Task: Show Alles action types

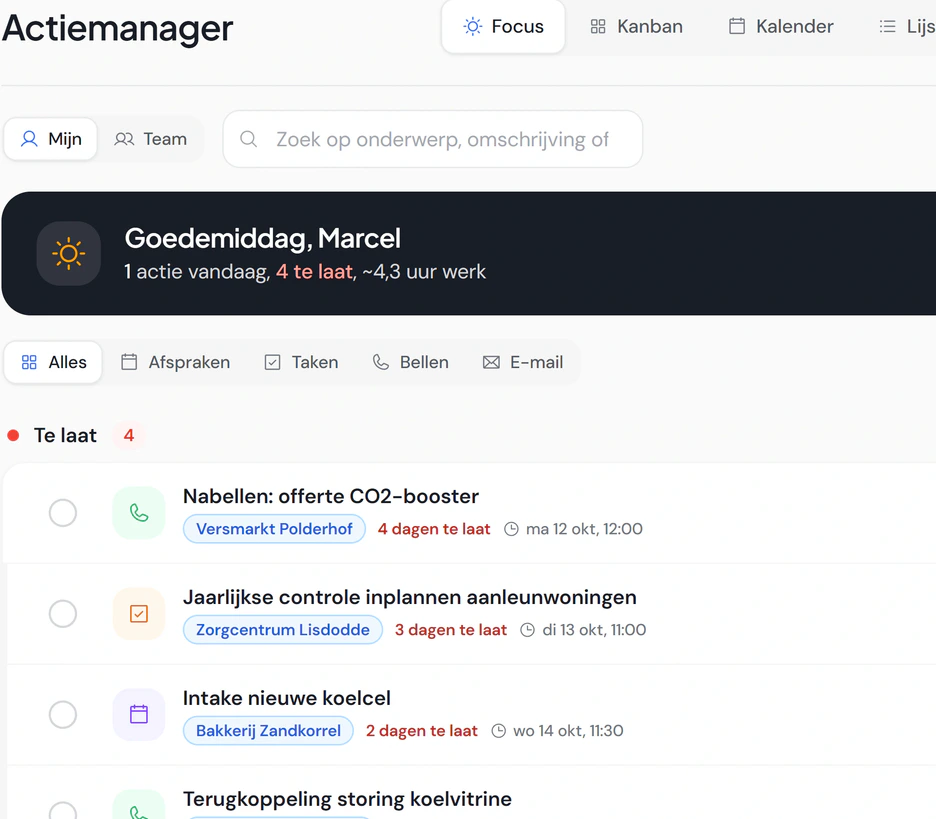Action: click(53, 362)
